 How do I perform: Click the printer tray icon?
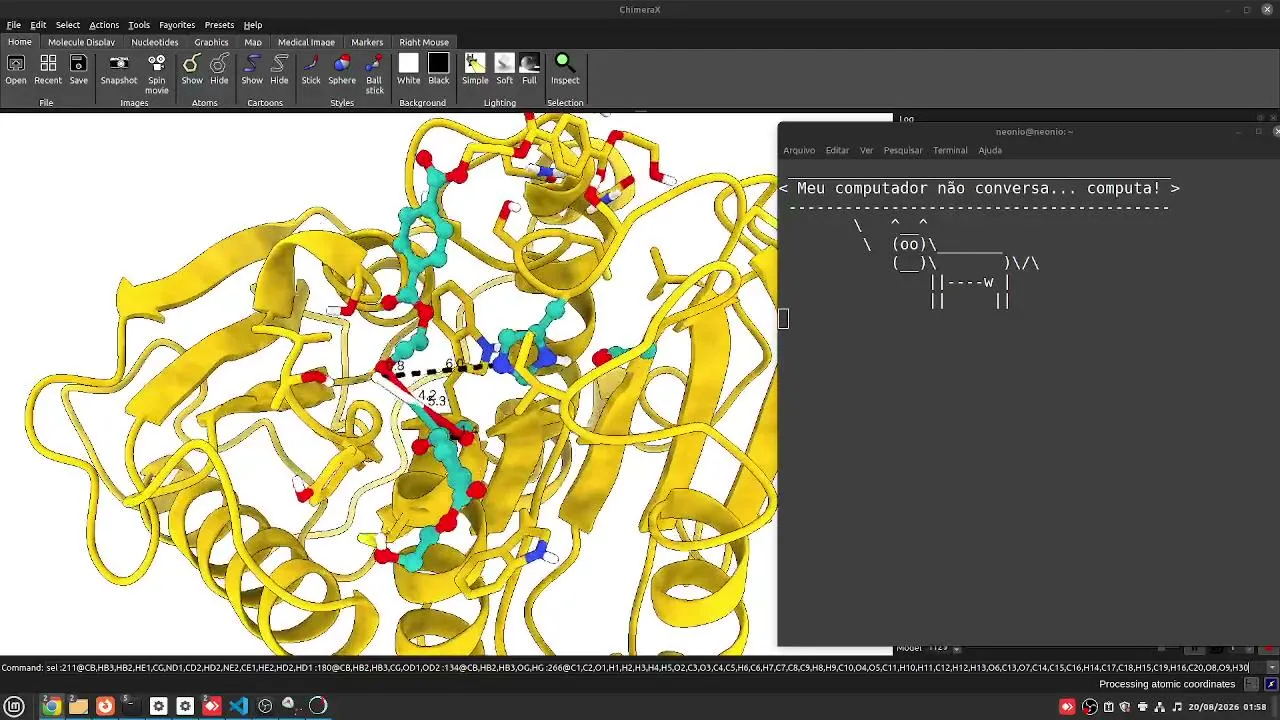coord(1143,707)
